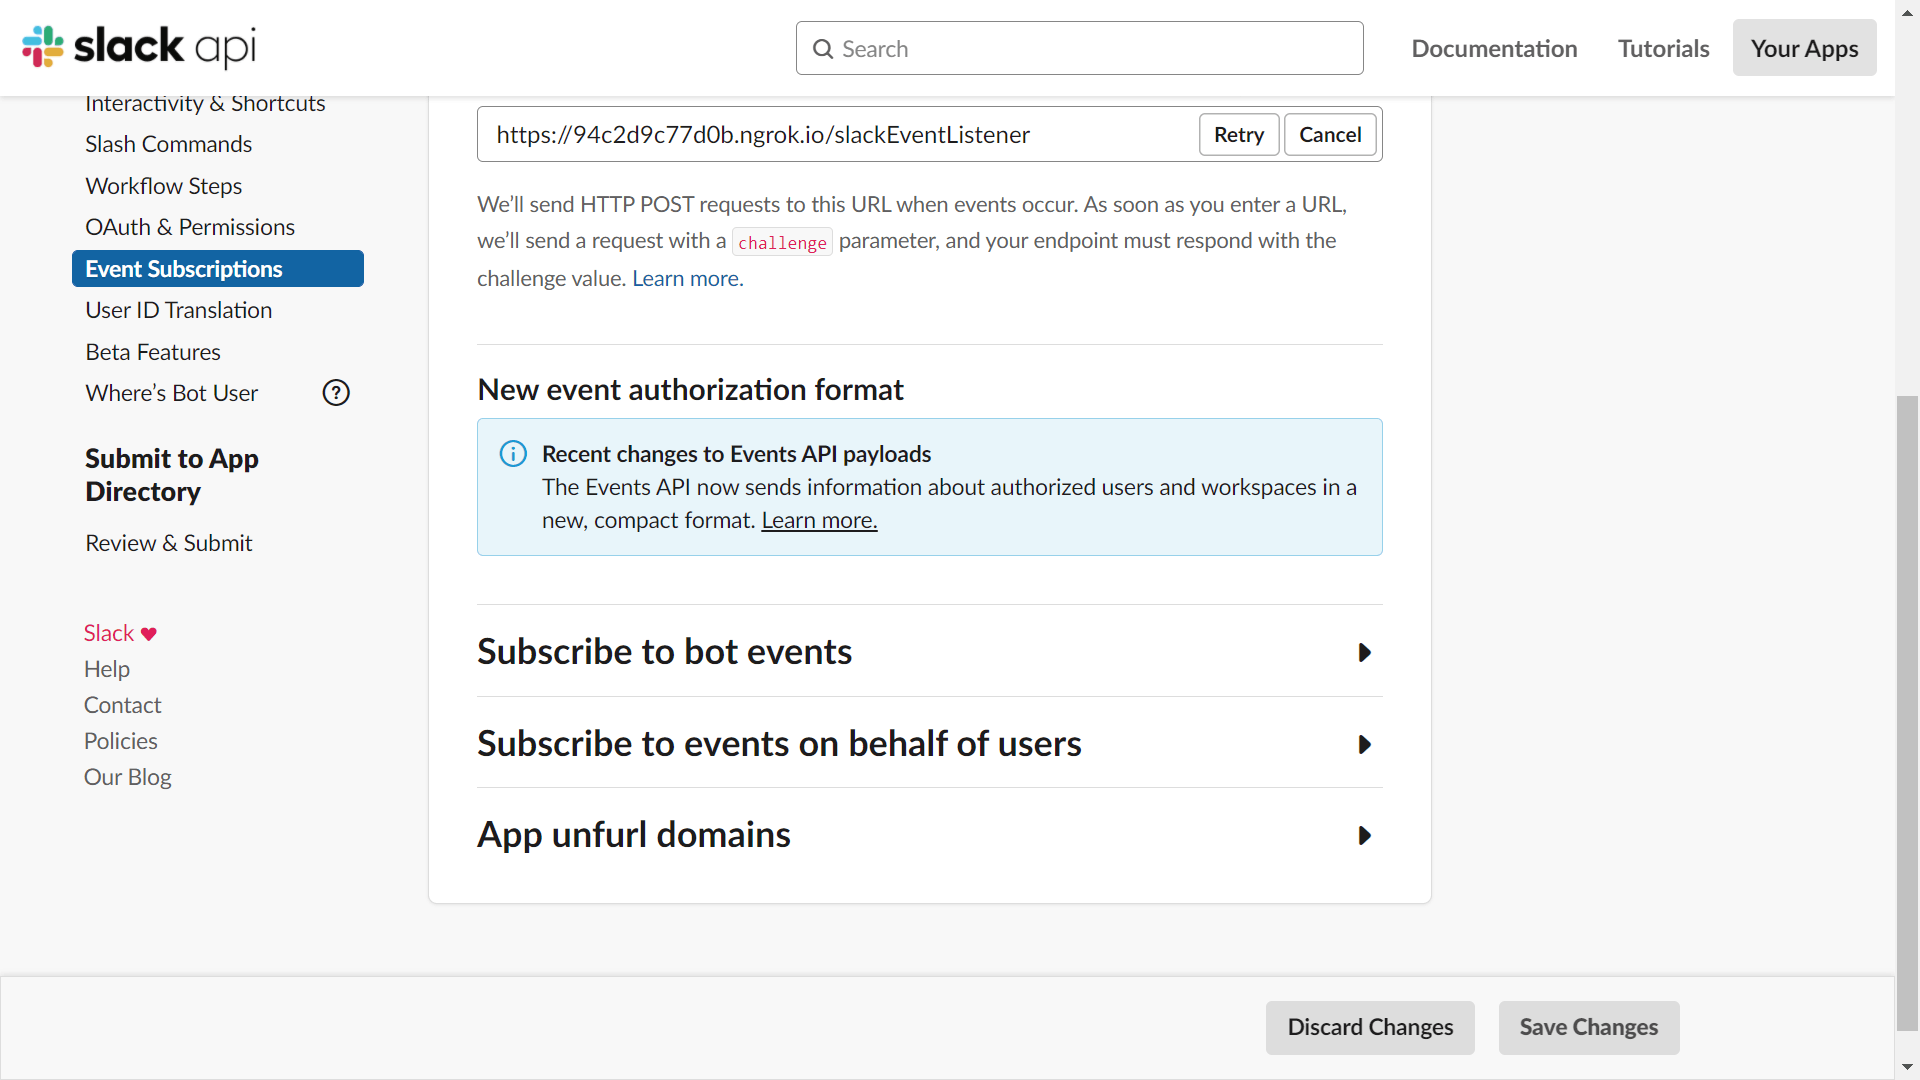The height and width of the screenshot is (1080, 1920).
Task: Focus the Search input field
Action: [1080, 48]
